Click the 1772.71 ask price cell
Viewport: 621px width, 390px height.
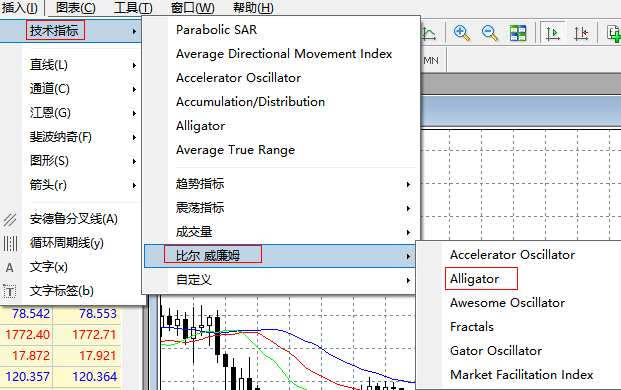point(87,335)
